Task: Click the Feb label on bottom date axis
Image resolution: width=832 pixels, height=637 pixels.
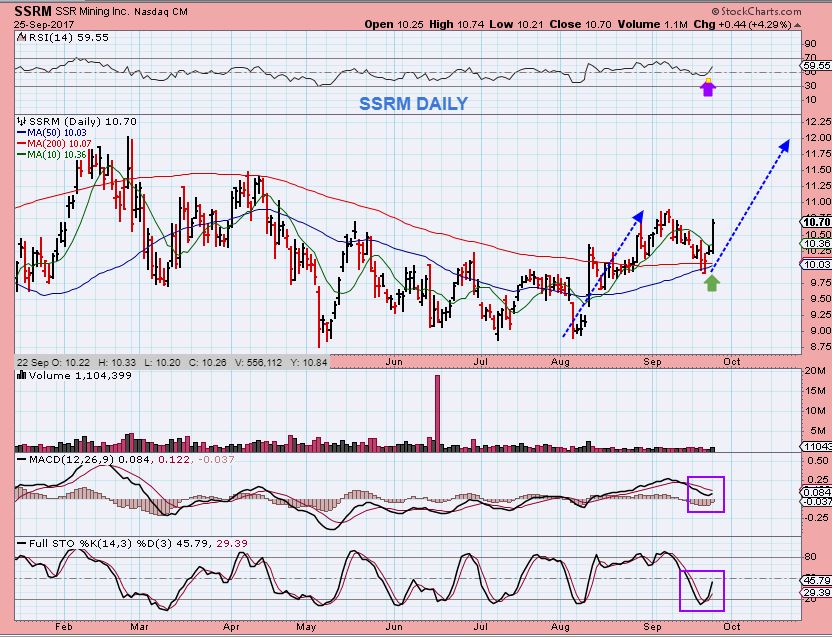Action: pyautogui.click(x=63, y=627)
